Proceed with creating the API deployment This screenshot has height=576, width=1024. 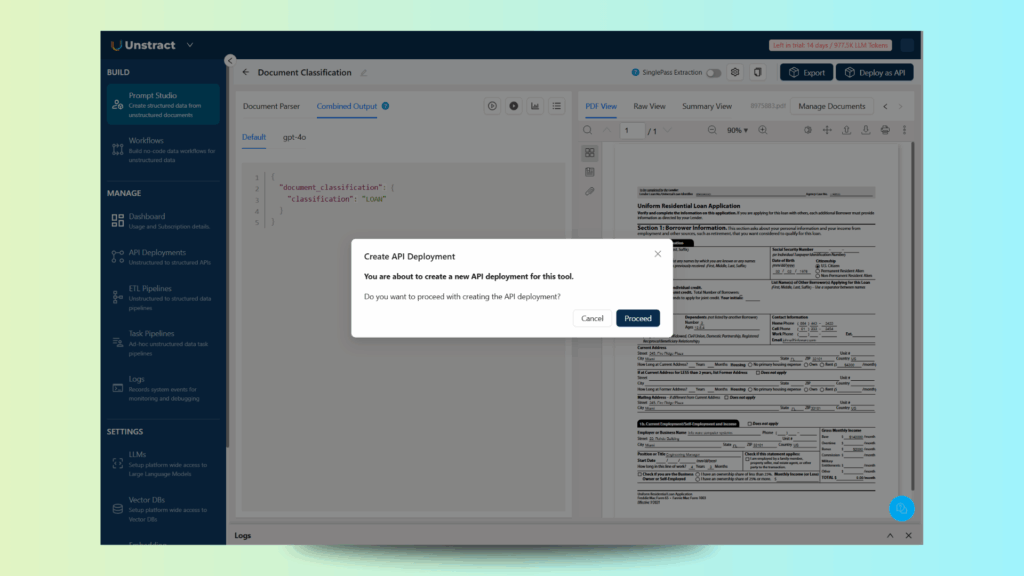click(x=637, y=317)
